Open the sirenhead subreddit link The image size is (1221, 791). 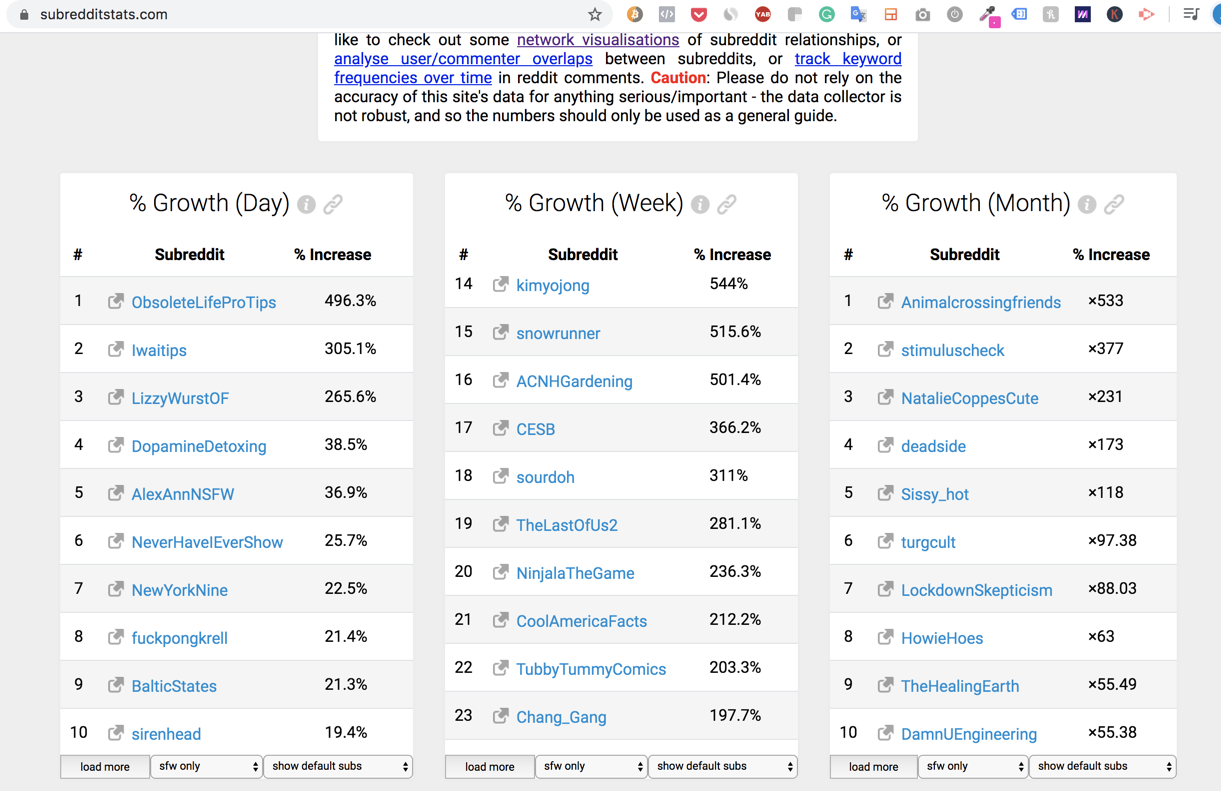(x=166, y=734)
